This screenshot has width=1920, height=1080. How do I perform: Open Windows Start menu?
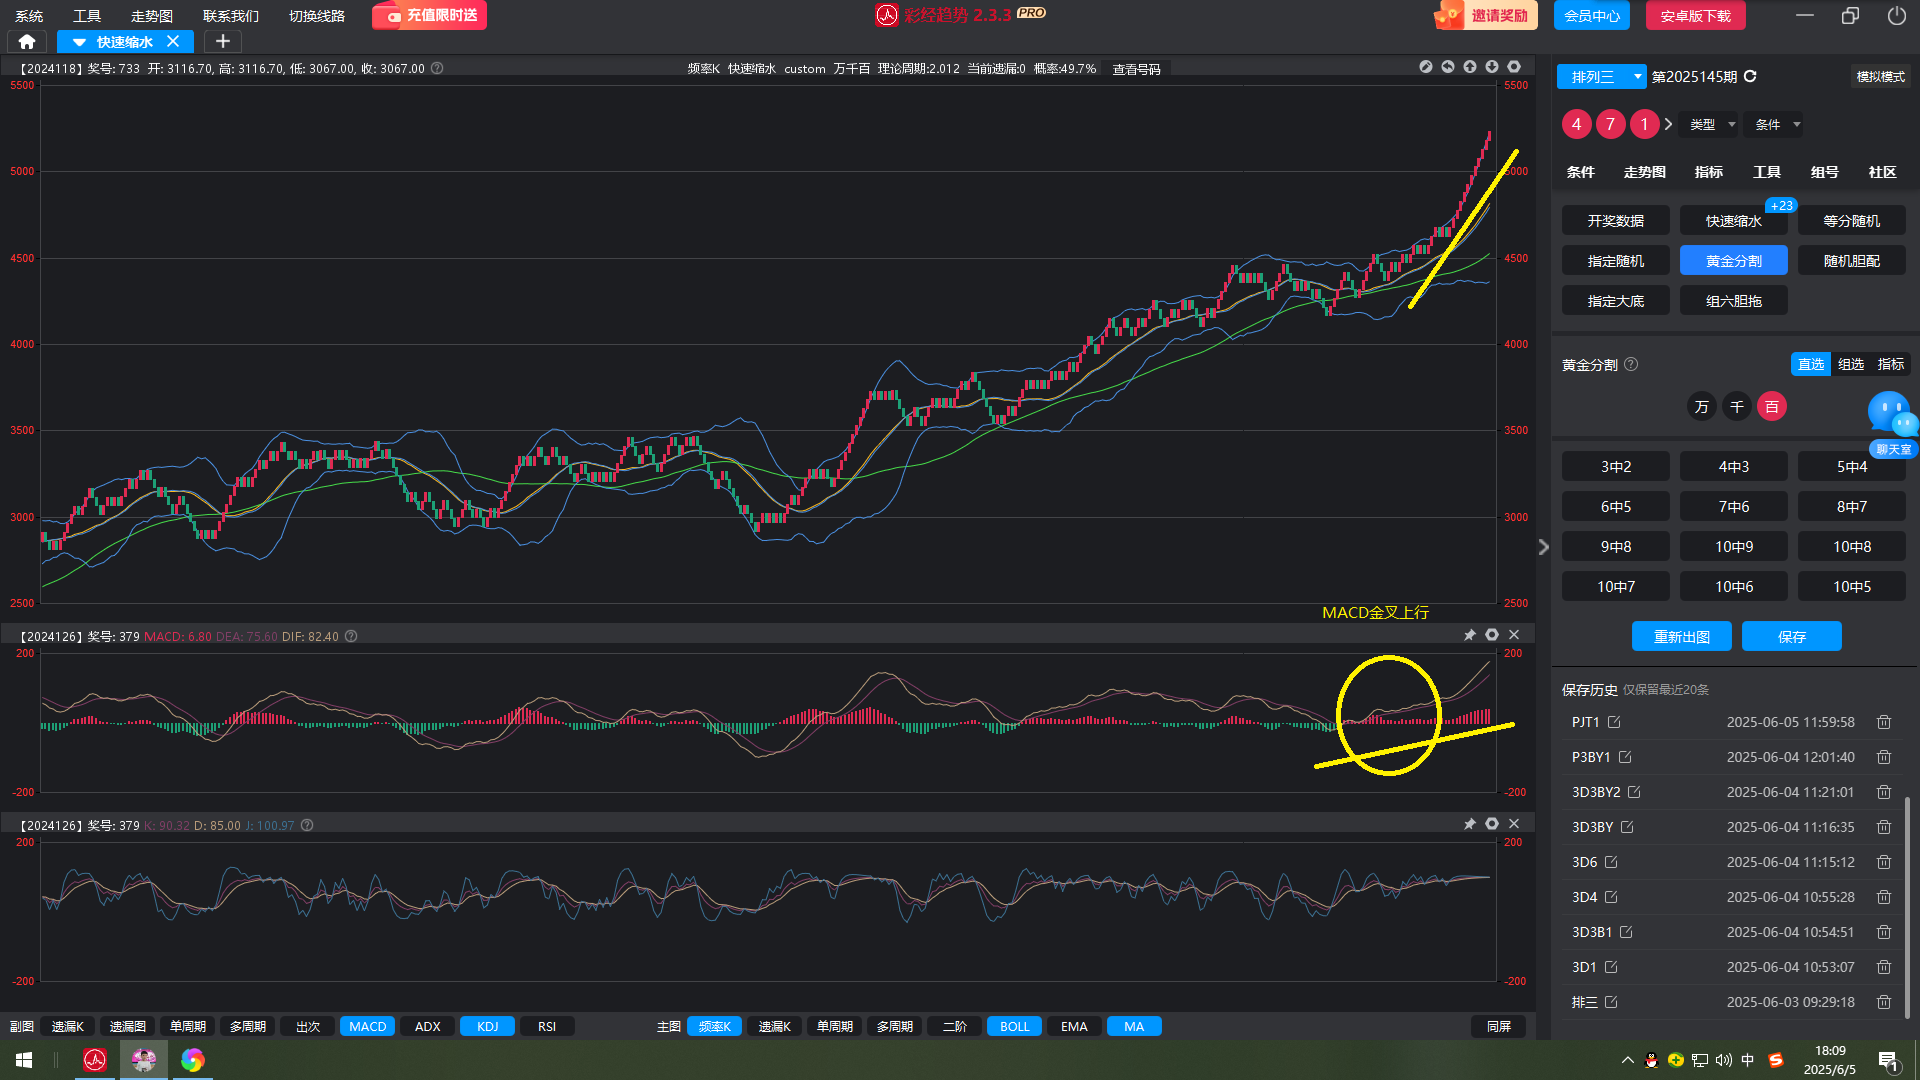click(x=24, y=1060)
